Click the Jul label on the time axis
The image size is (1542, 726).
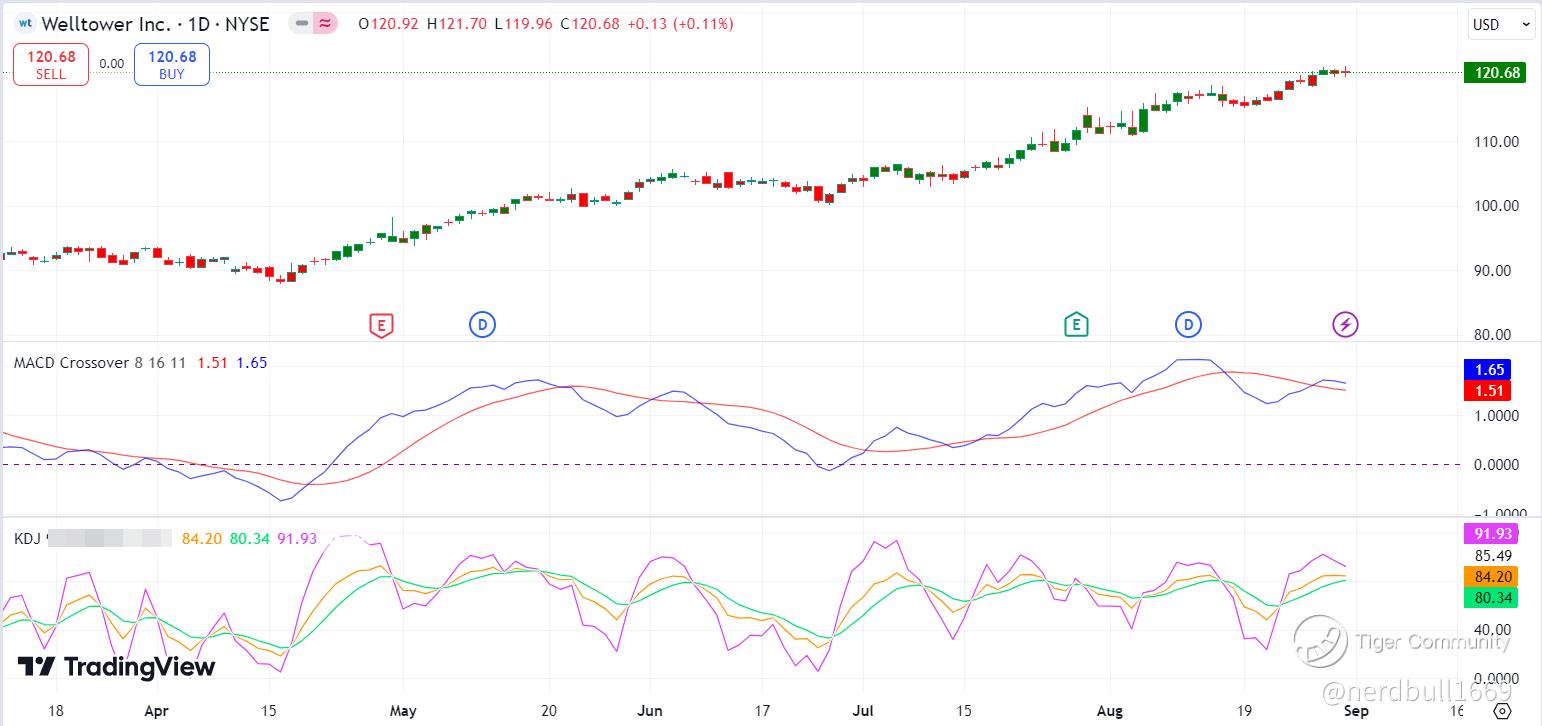tap(862, 712)
